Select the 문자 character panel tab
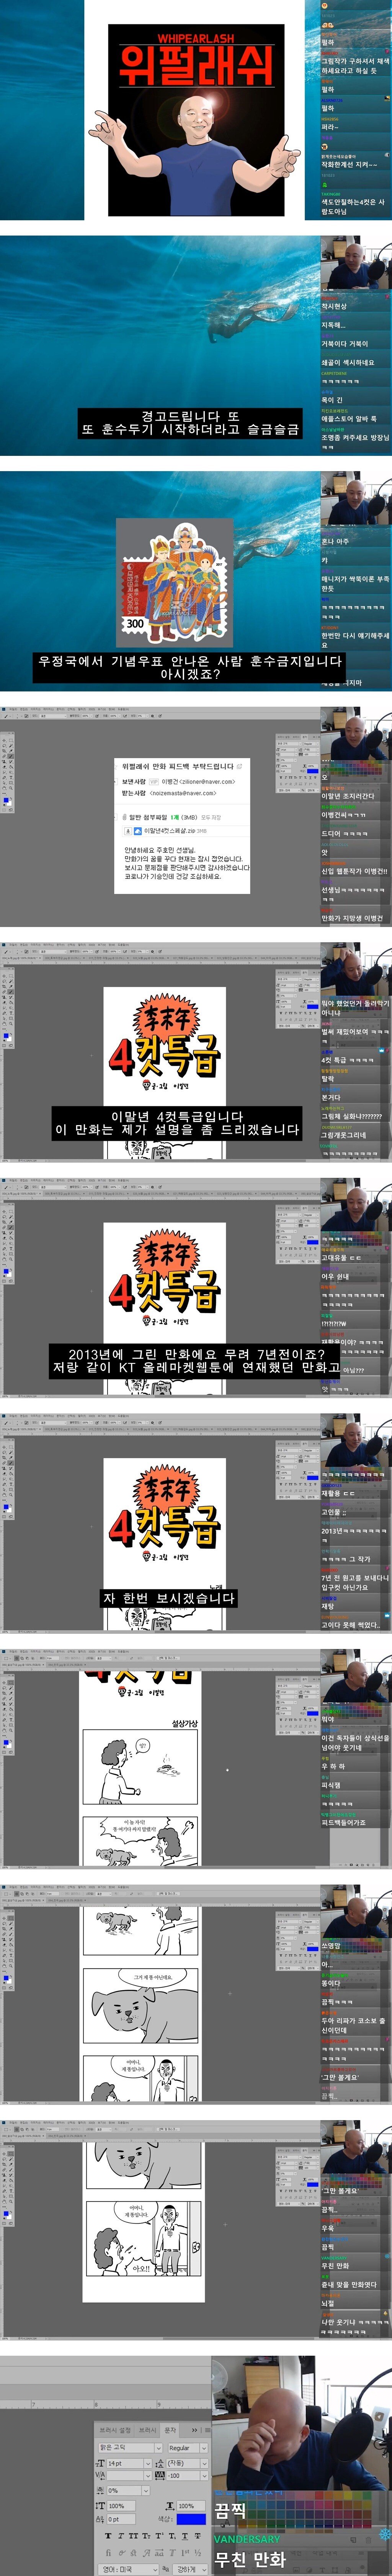This screenshot has width=392, height=2576. [x=170, y=2430]
